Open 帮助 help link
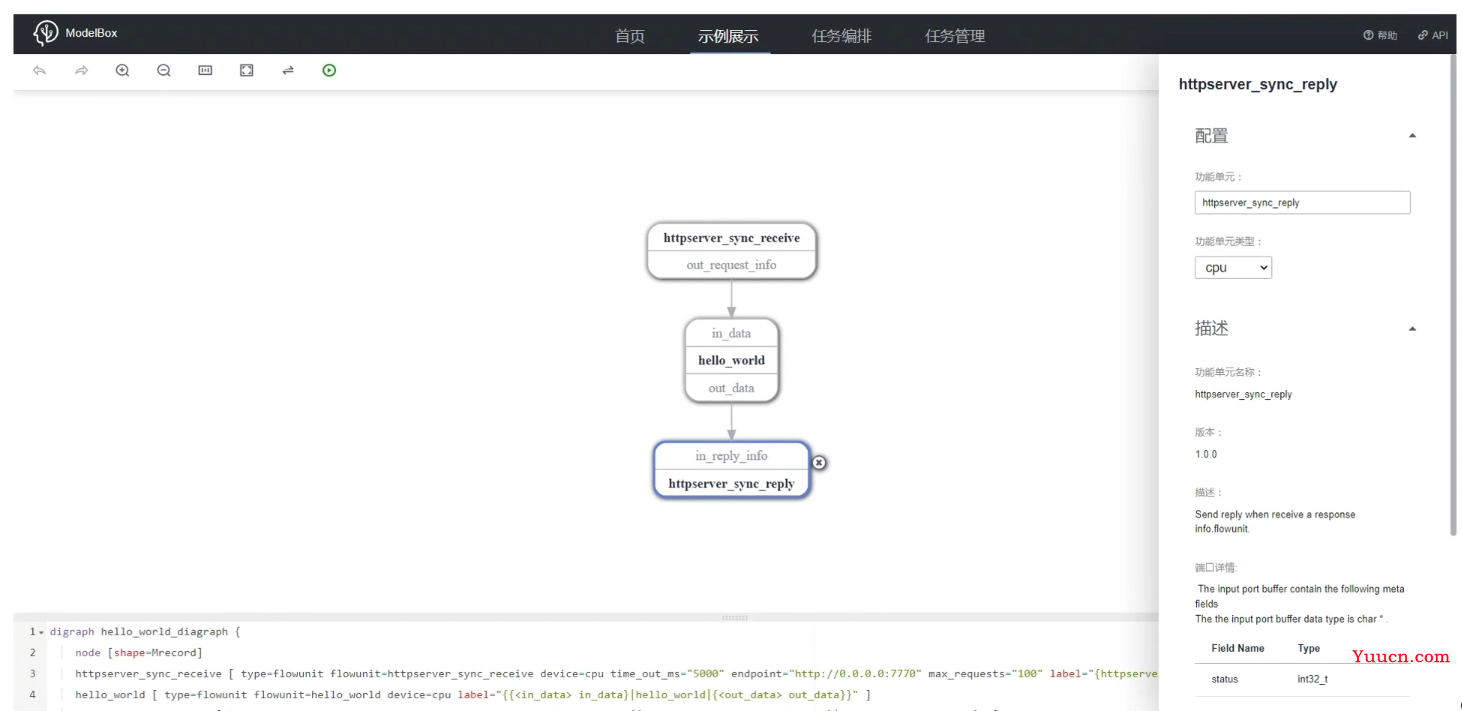The image size is (1462, 711). pos(1380,35)
